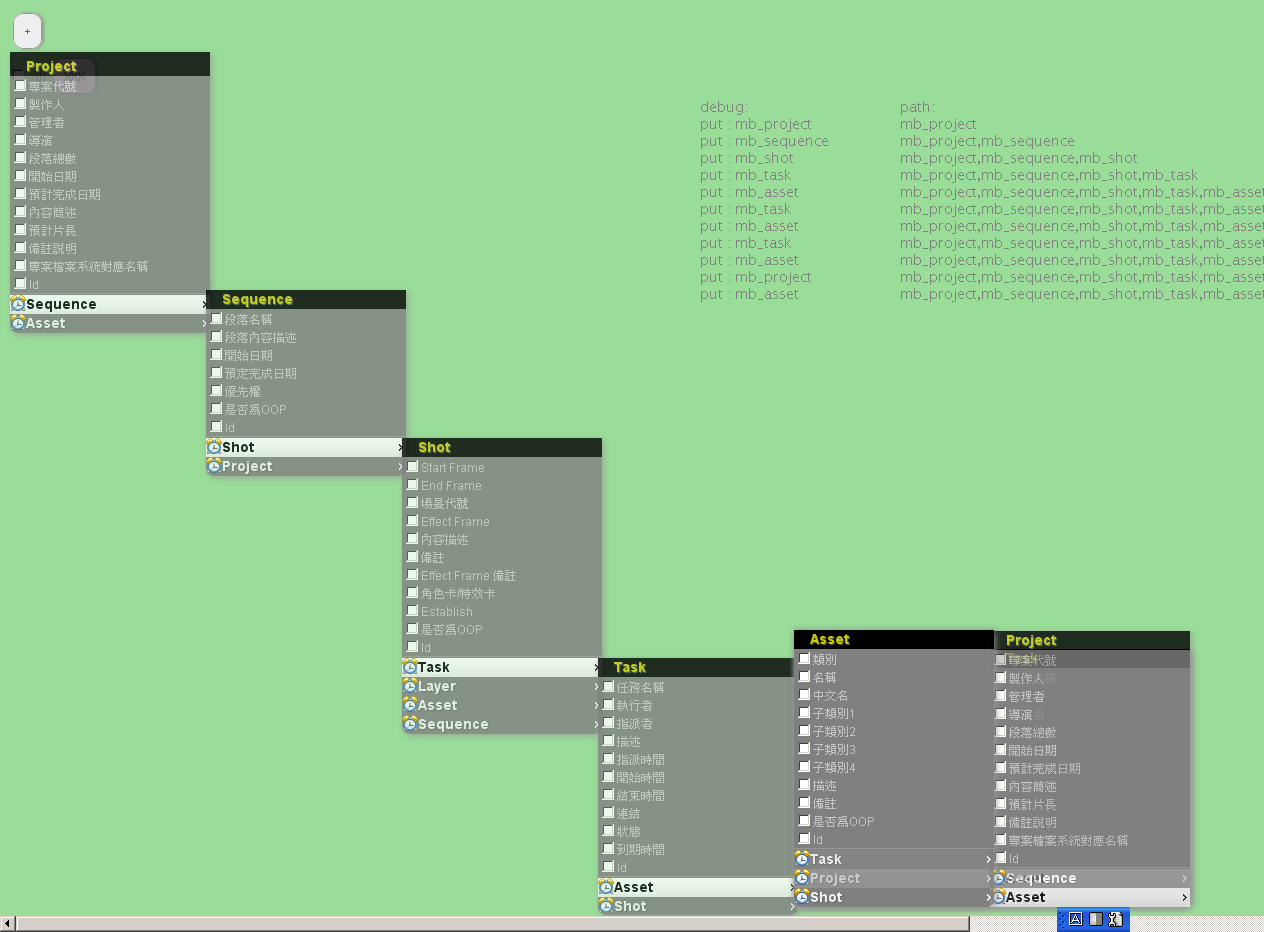Tick the 優先權 checkbox in Sequence menu
This screenshot has height=932, width=1264.
217,391
